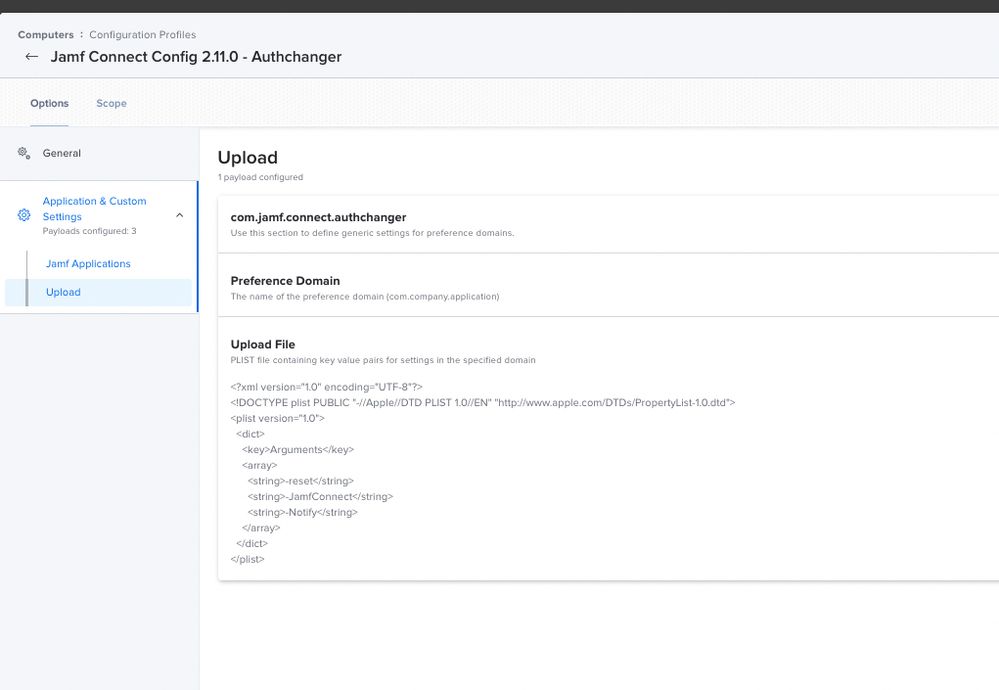This screenshot has width=999, height=690.
Task: Click the <string>-reset</string> line
Action: 301,481
